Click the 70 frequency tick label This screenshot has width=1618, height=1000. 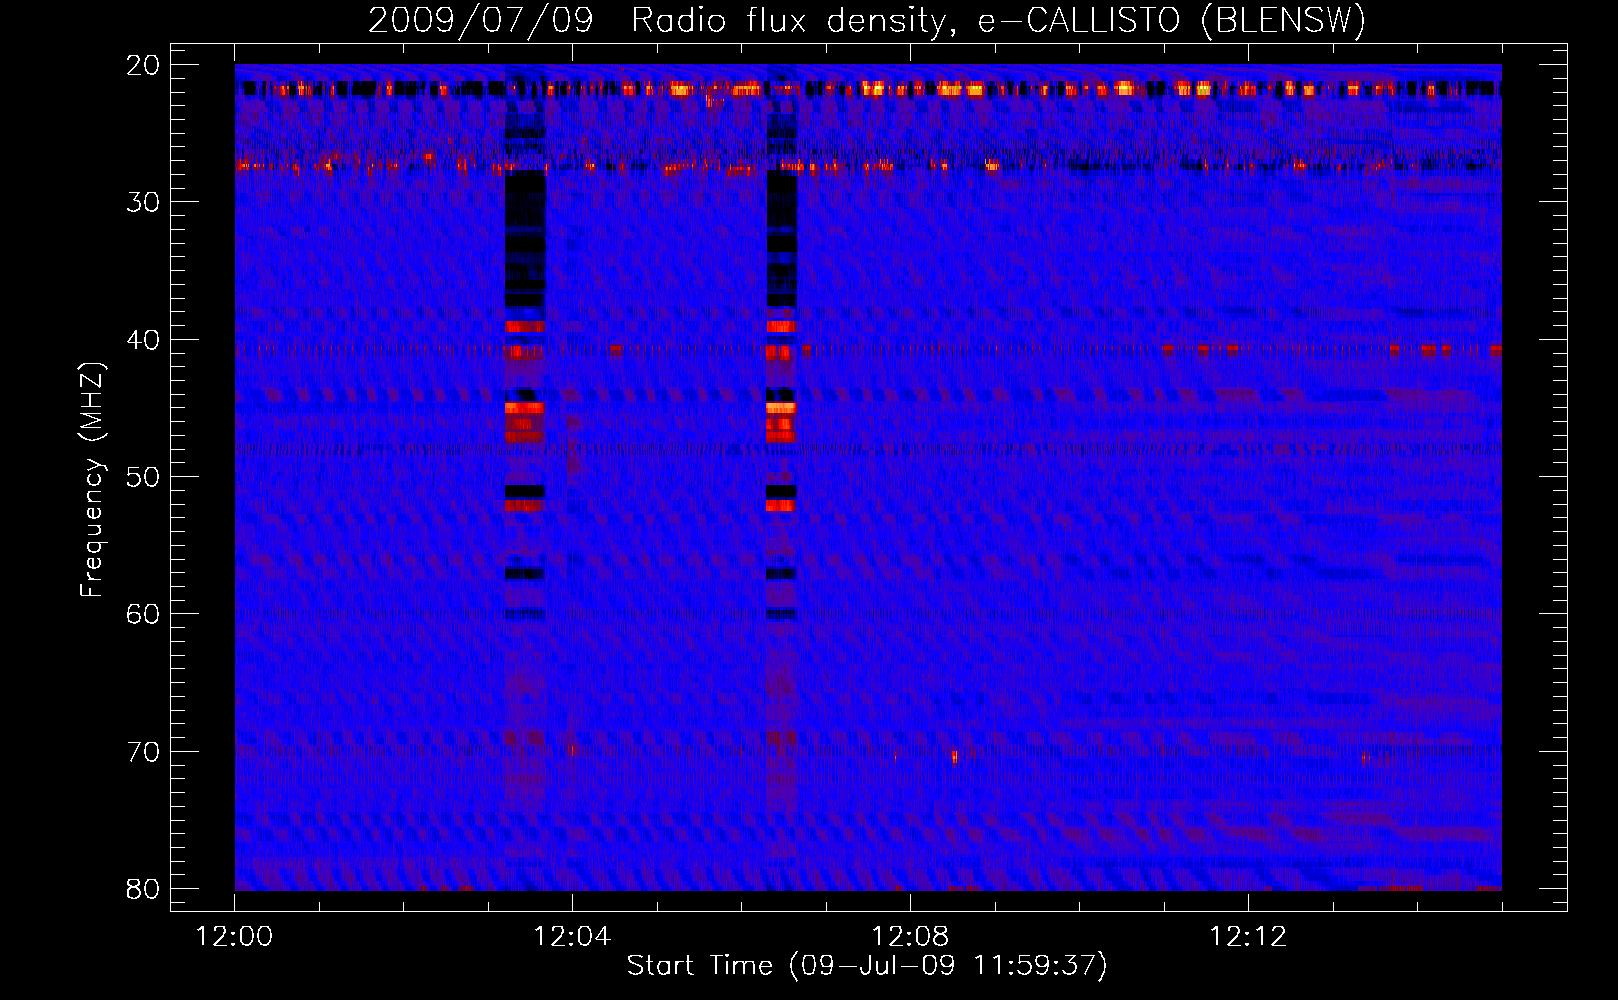tap(143, 752)
